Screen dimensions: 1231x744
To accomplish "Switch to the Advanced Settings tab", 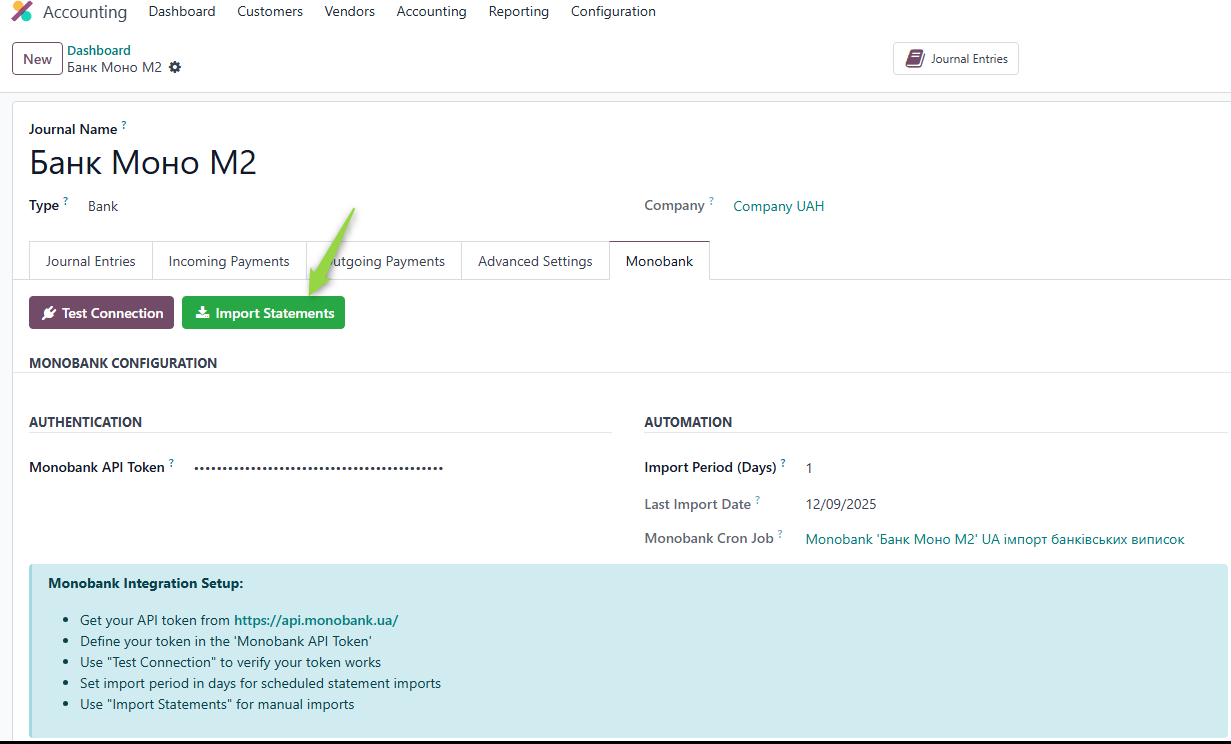I will pyautogui.click(x=535, y=261).
